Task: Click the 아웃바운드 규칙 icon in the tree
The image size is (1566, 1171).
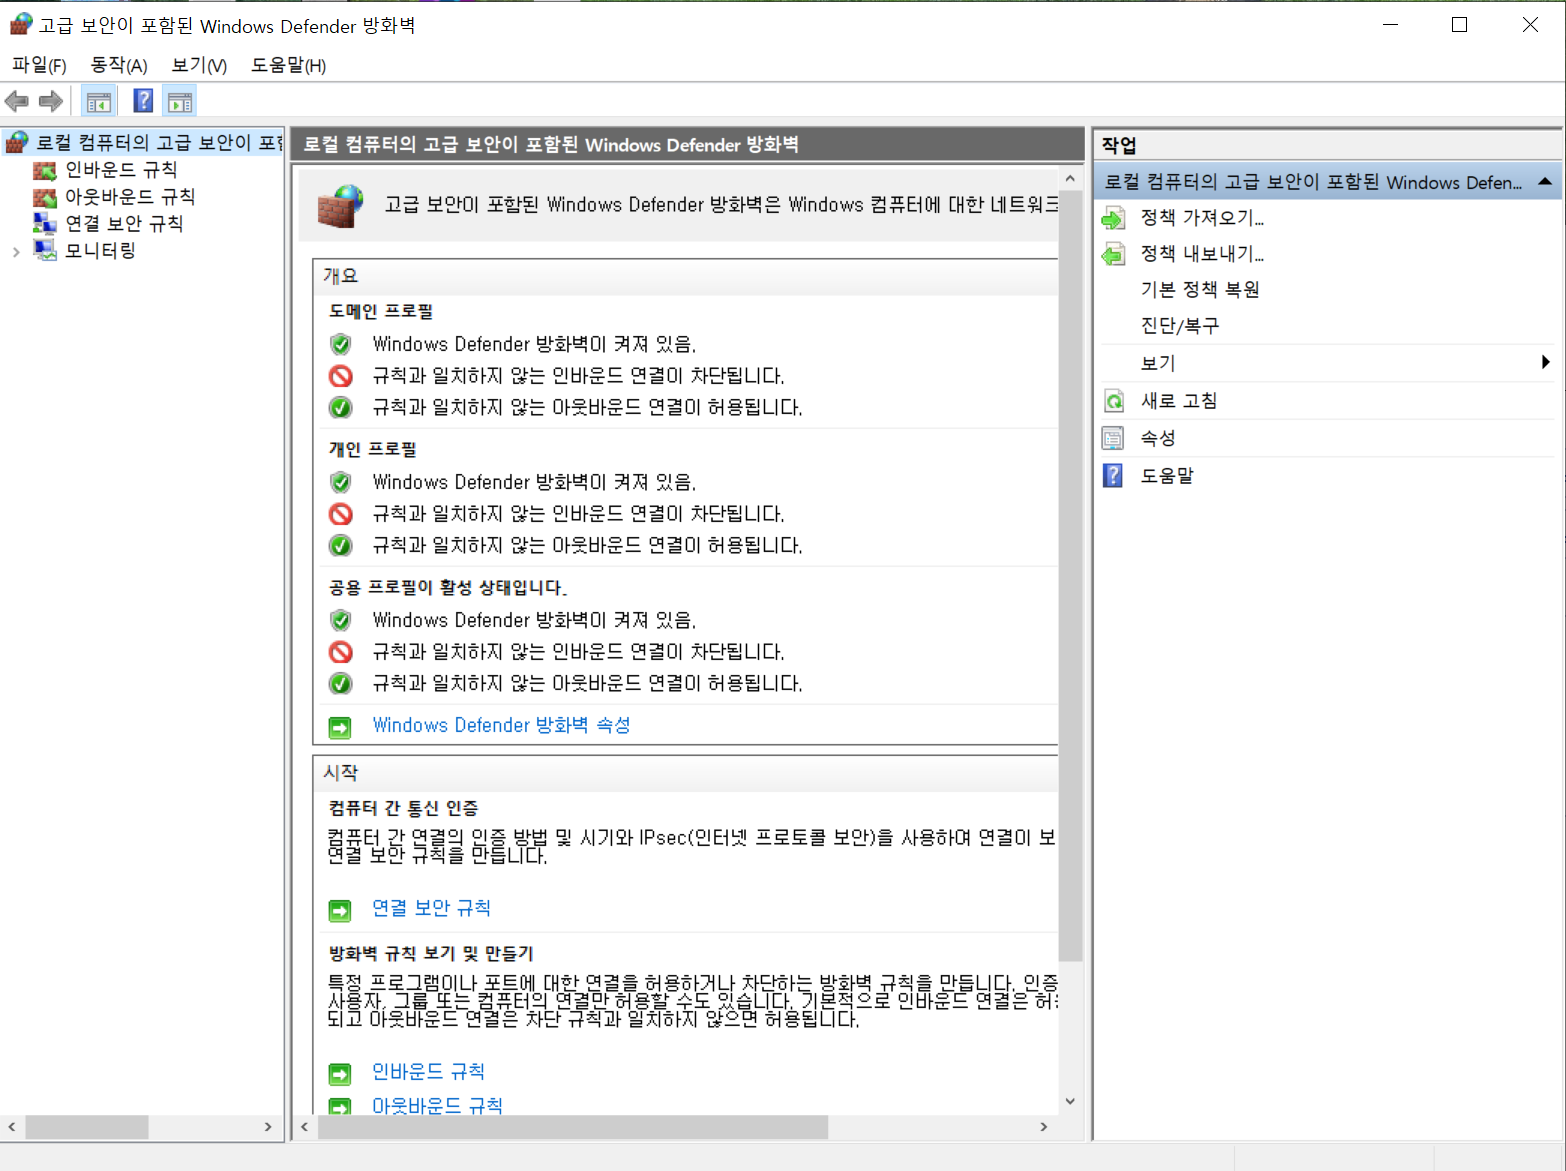Action: [45, 197]
